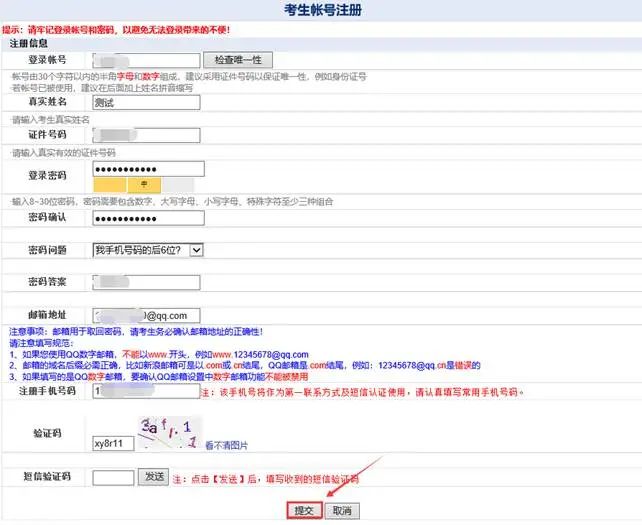Click the 邮箱地址 email input field
642x525 pixels.
click(x=146, y=315)
